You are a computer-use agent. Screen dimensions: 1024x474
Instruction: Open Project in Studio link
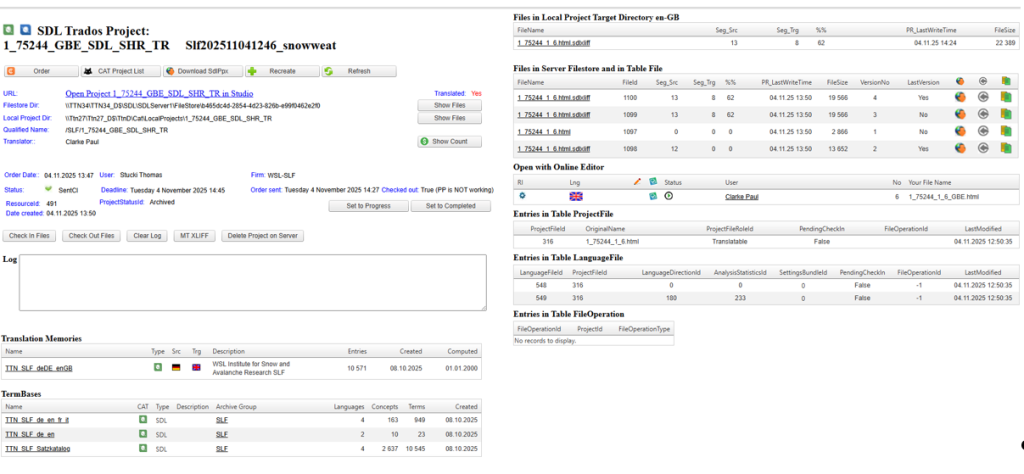160,93
